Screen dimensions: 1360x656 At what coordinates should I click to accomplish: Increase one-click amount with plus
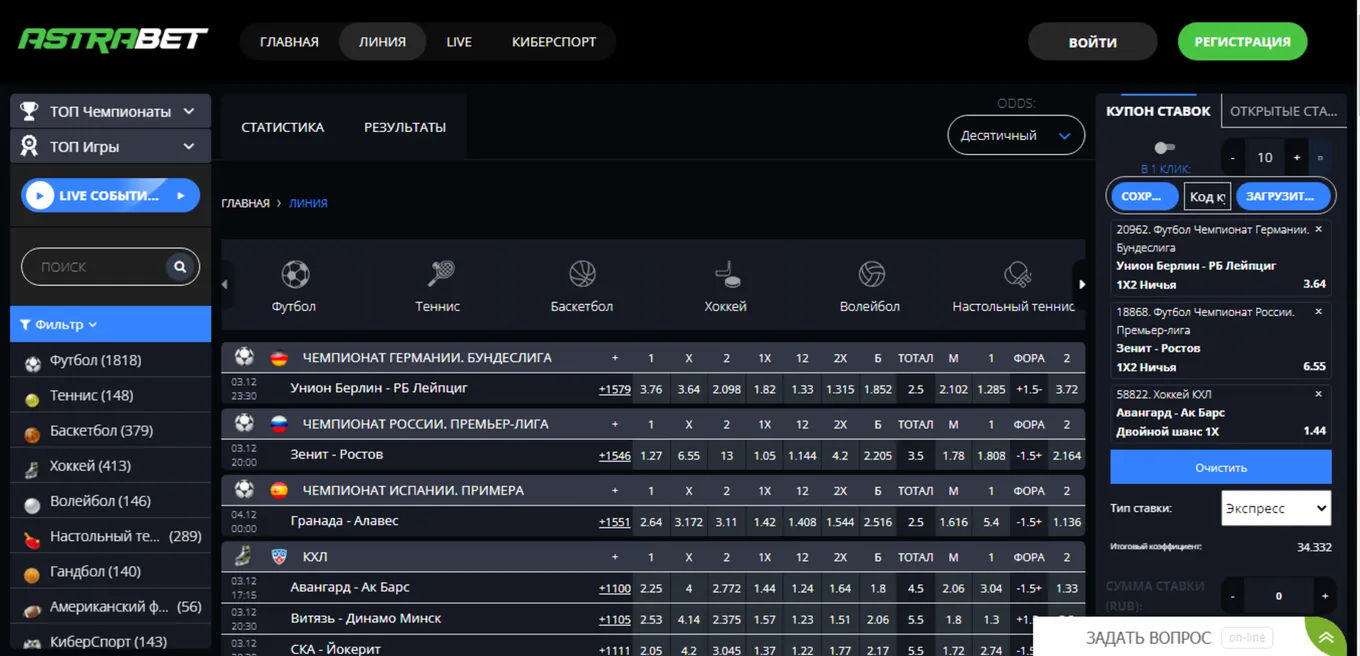1297,158
